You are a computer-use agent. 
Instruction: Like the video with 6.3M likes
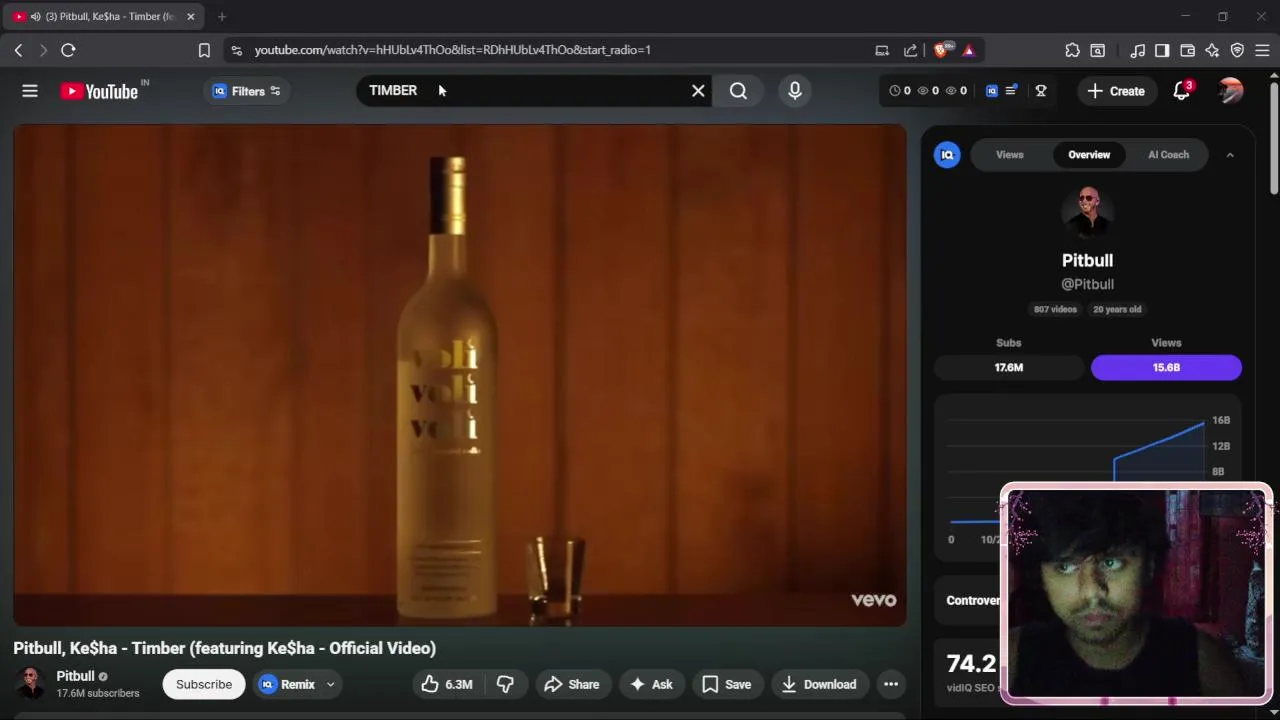click(x=446, y=684)
